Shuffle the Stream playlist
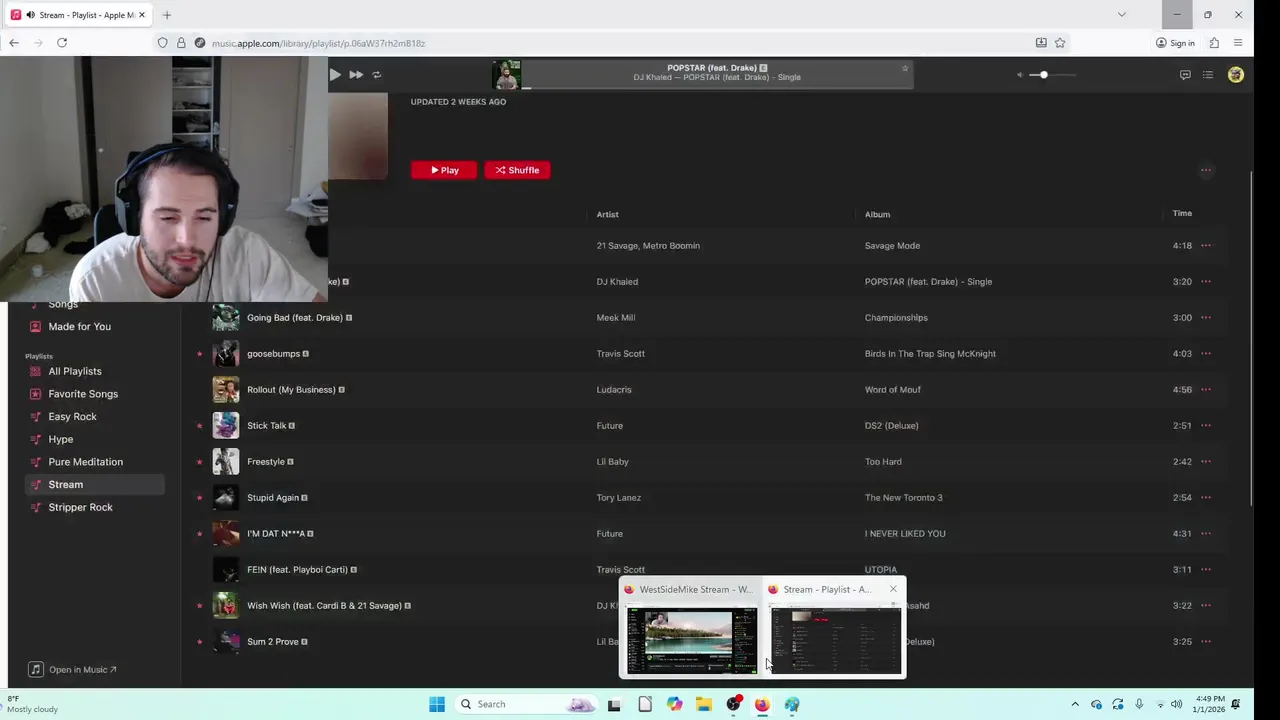Image resolution: width=1280 pixels, height=720 pixels. tap(517, 170)
